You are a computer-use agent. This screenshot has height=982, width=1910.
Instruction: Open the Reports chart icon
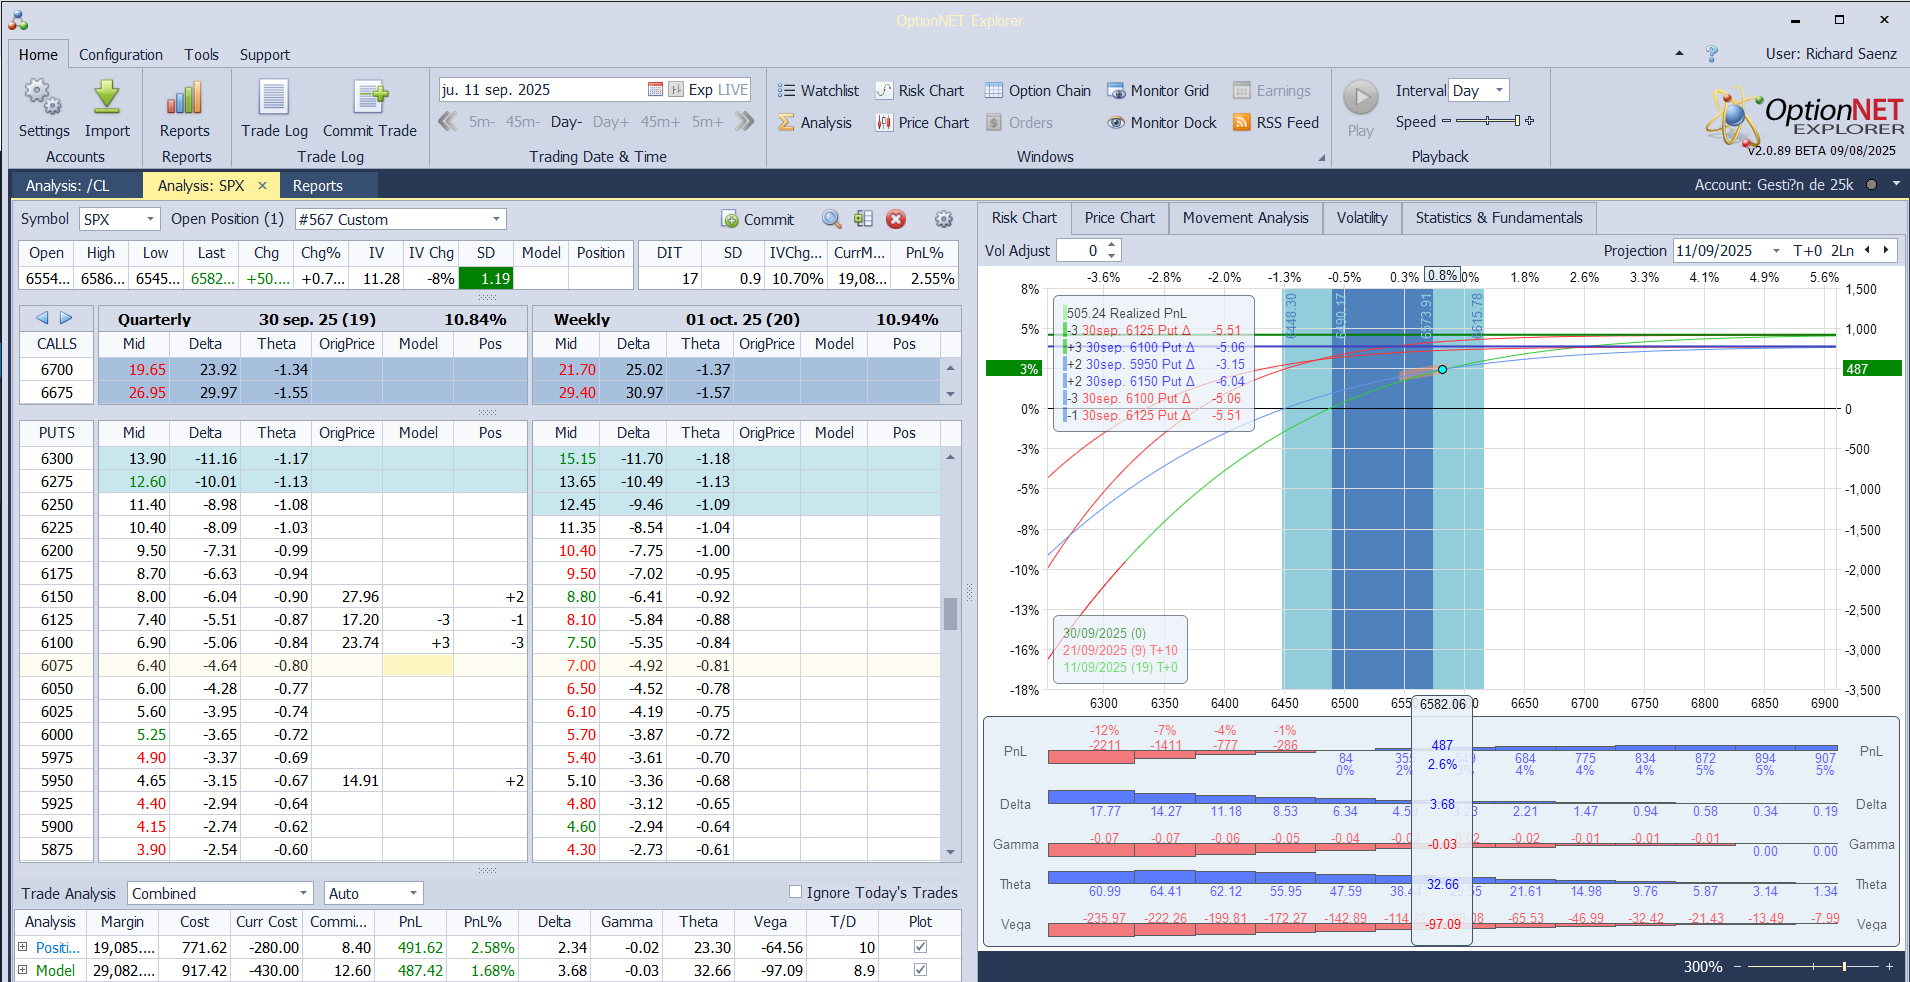[185, 98]
